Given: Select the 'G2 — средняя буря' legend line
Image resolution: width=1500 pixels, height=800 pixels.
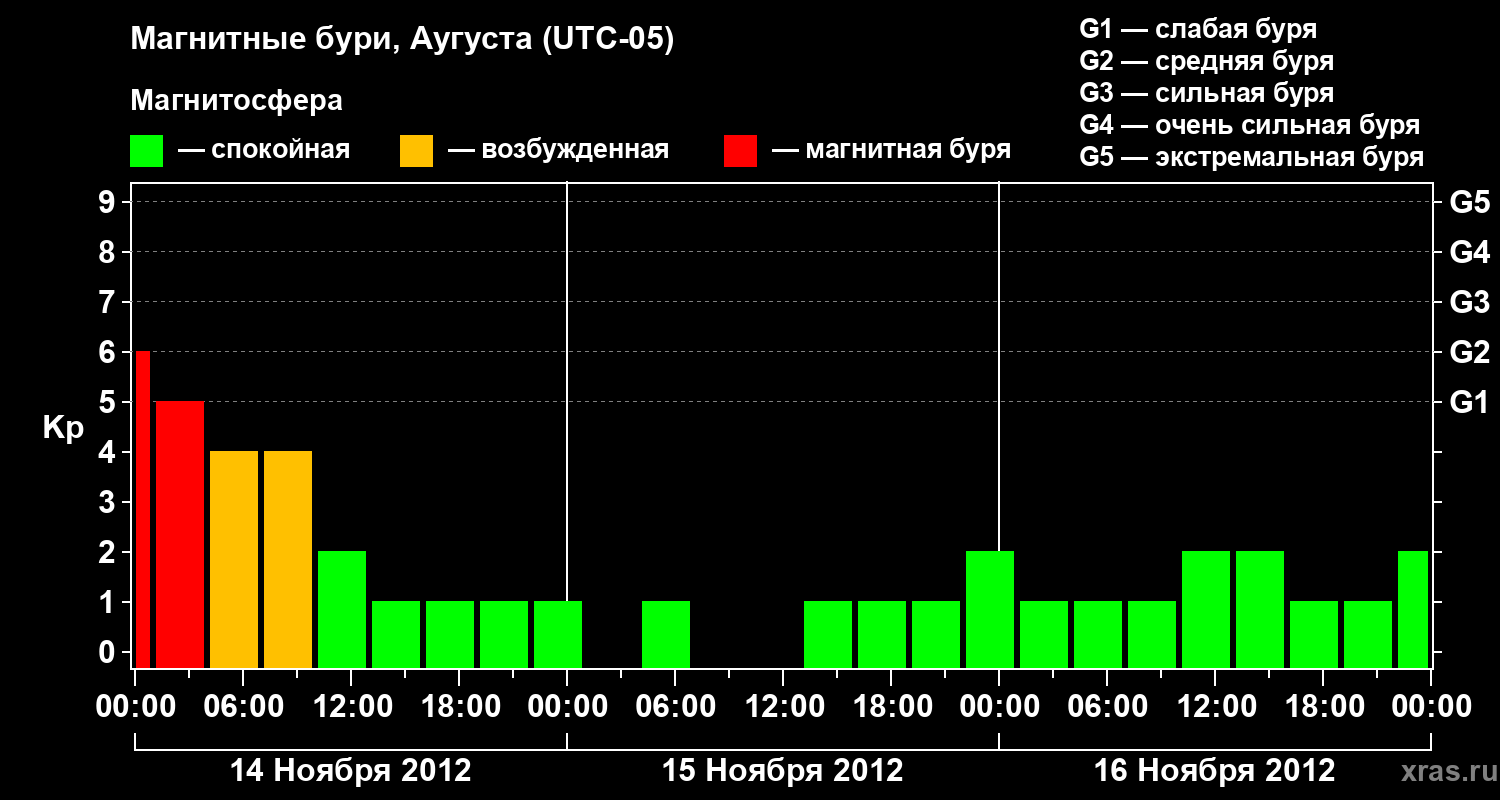Looking at the screenshot, I should click(x=1206, y=61).
